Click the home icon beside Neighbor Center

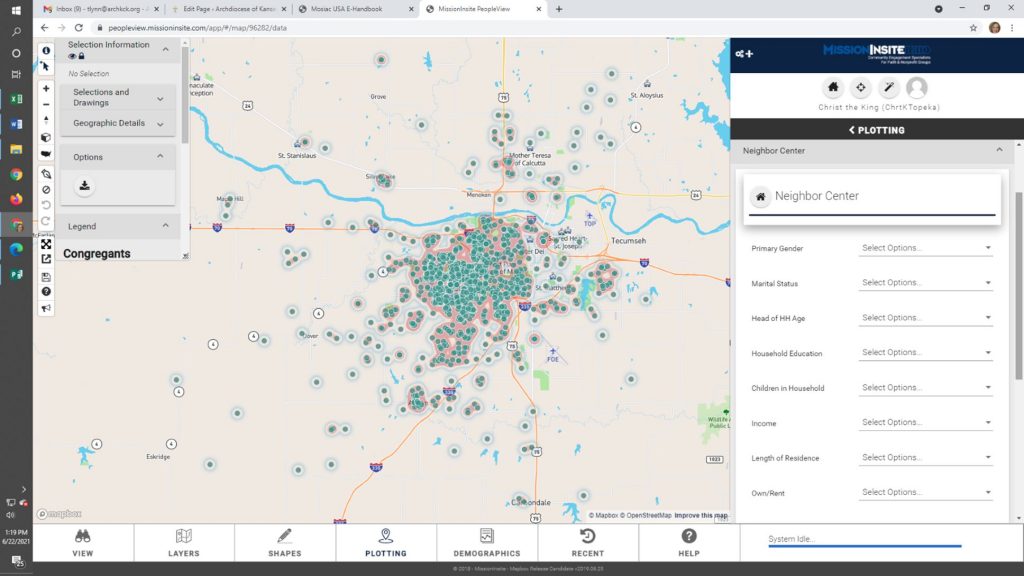point(760,196)
